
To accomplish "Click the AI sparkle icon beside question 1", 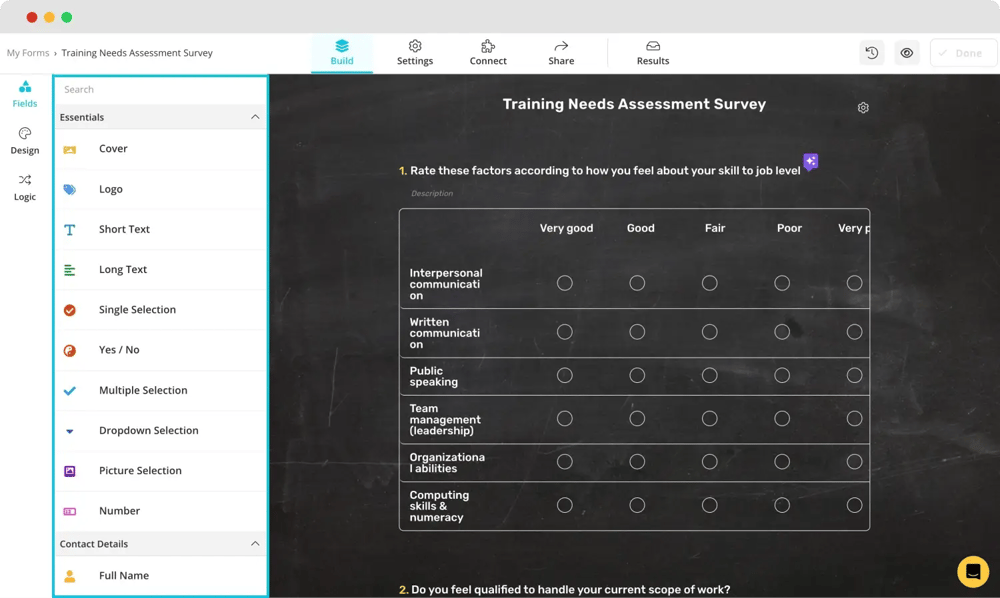I will (x=810, y=162).
